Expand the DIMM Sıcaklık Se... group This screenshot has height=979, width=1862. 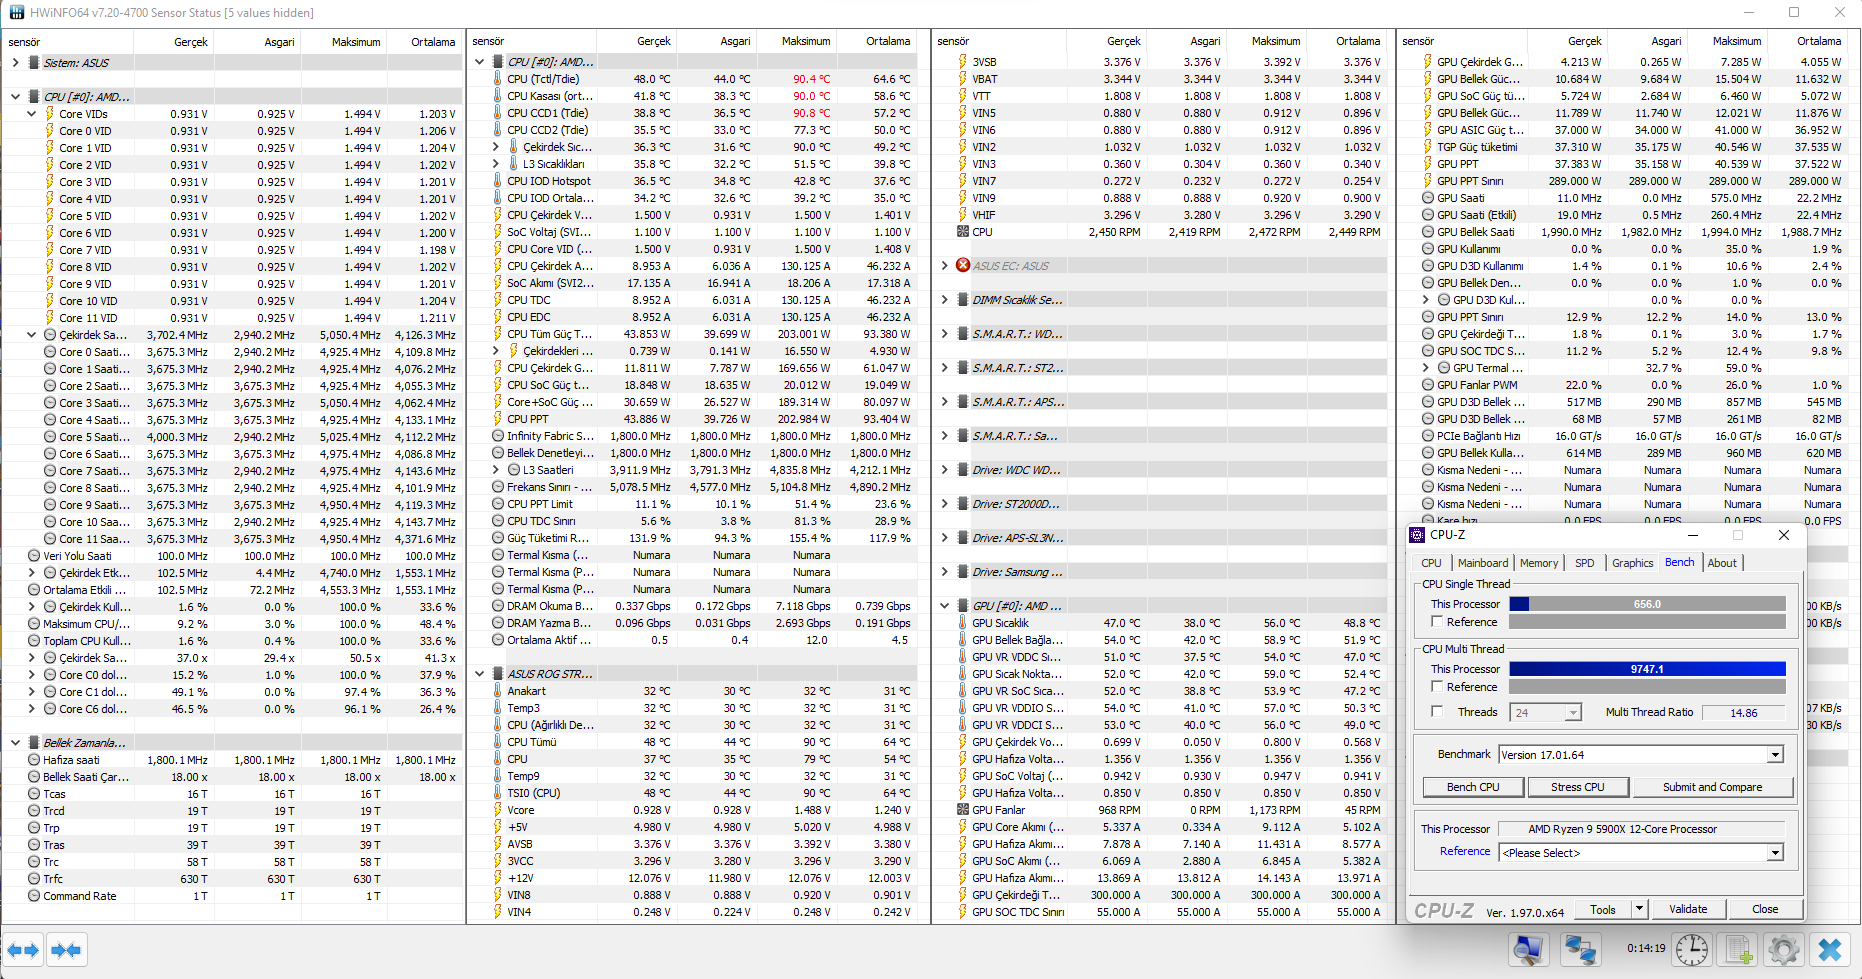pyautogui.click(x=944, y=299)
